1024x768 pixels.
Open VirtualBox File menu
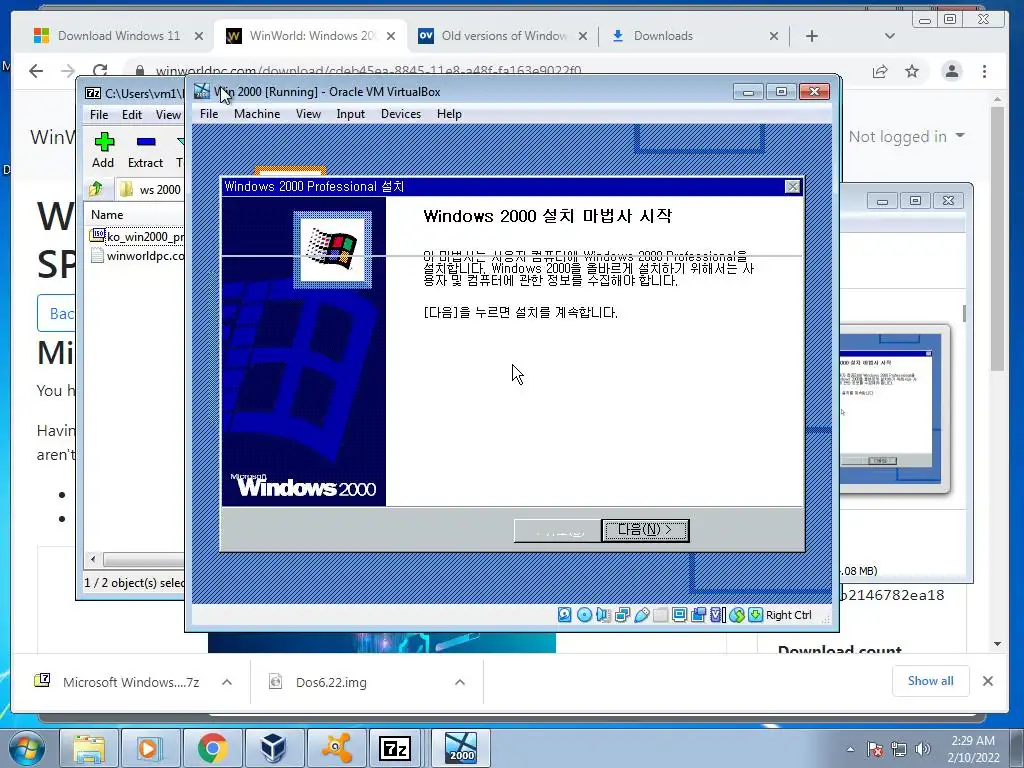pyautogui.click(x=209, y=114)
